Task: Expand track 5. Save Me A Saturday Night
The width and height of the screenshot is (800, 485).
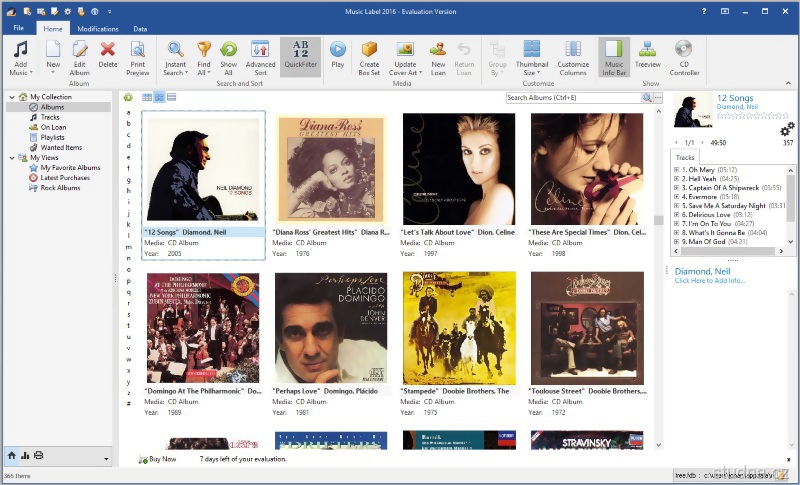Action: coord(677,206)
